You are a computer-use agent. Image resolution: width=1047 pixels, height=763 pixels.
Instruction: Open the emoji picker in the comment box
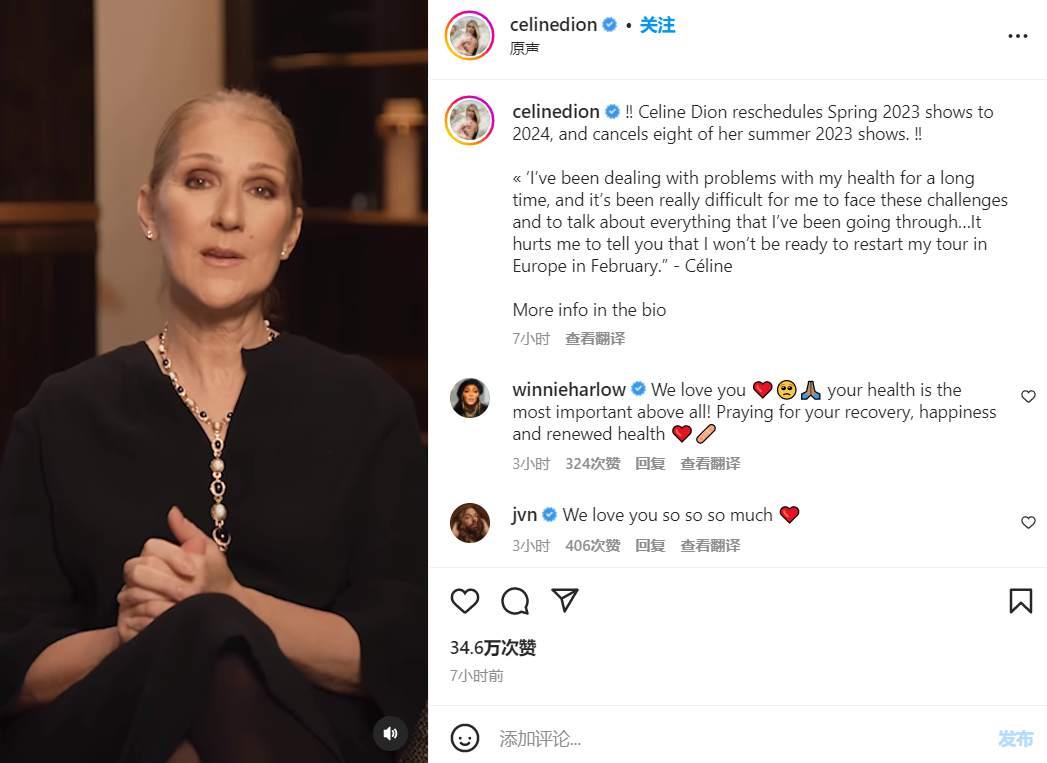pyautogui.click(x=465, y=738)
